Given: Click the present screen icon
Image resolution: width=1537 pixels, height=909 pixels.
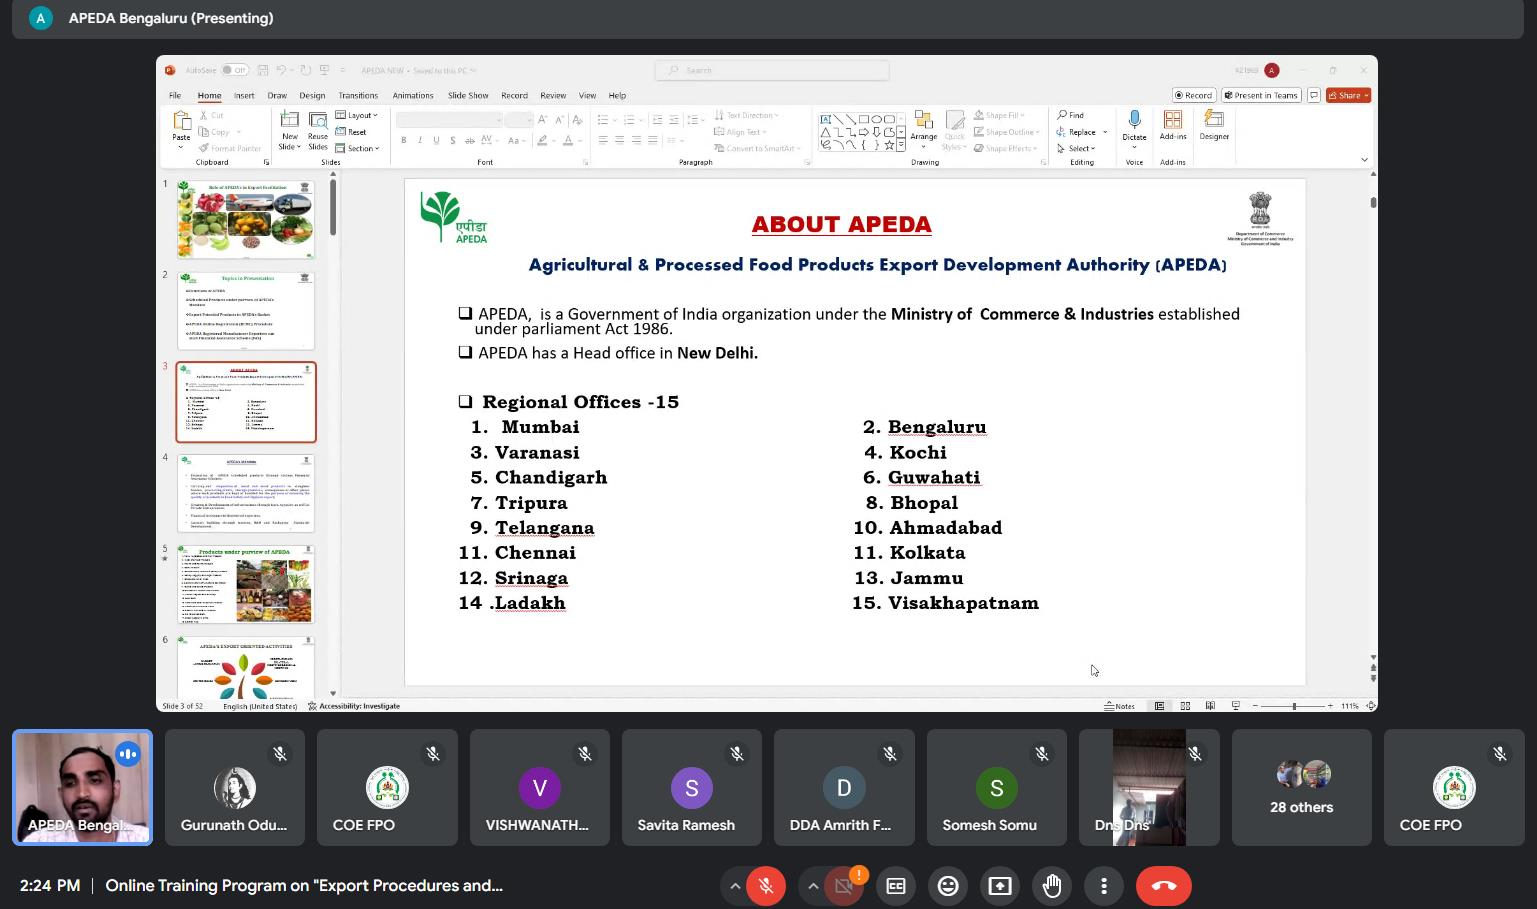Looking at the screenshot, I should pyautogui.click(x=1000, y=886).
